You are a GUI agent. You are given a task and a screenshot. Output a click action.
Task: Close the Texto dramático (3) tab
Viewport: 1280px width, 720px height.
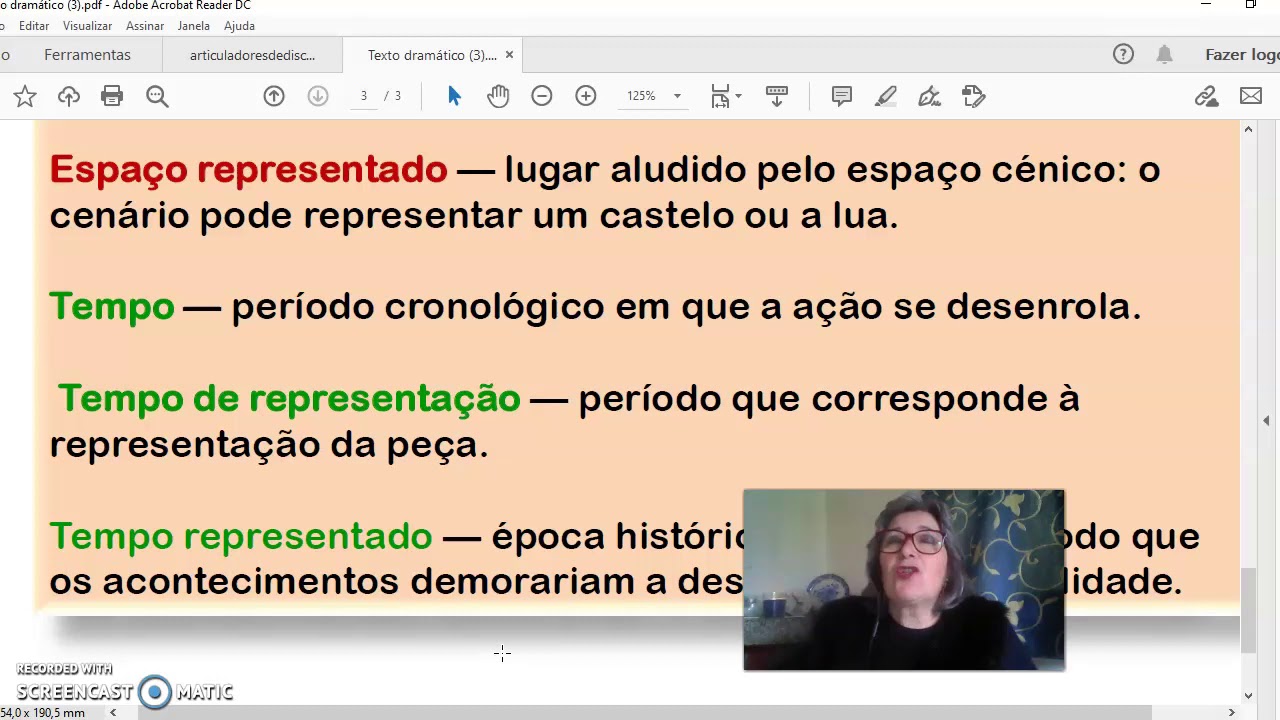[509, 55]
